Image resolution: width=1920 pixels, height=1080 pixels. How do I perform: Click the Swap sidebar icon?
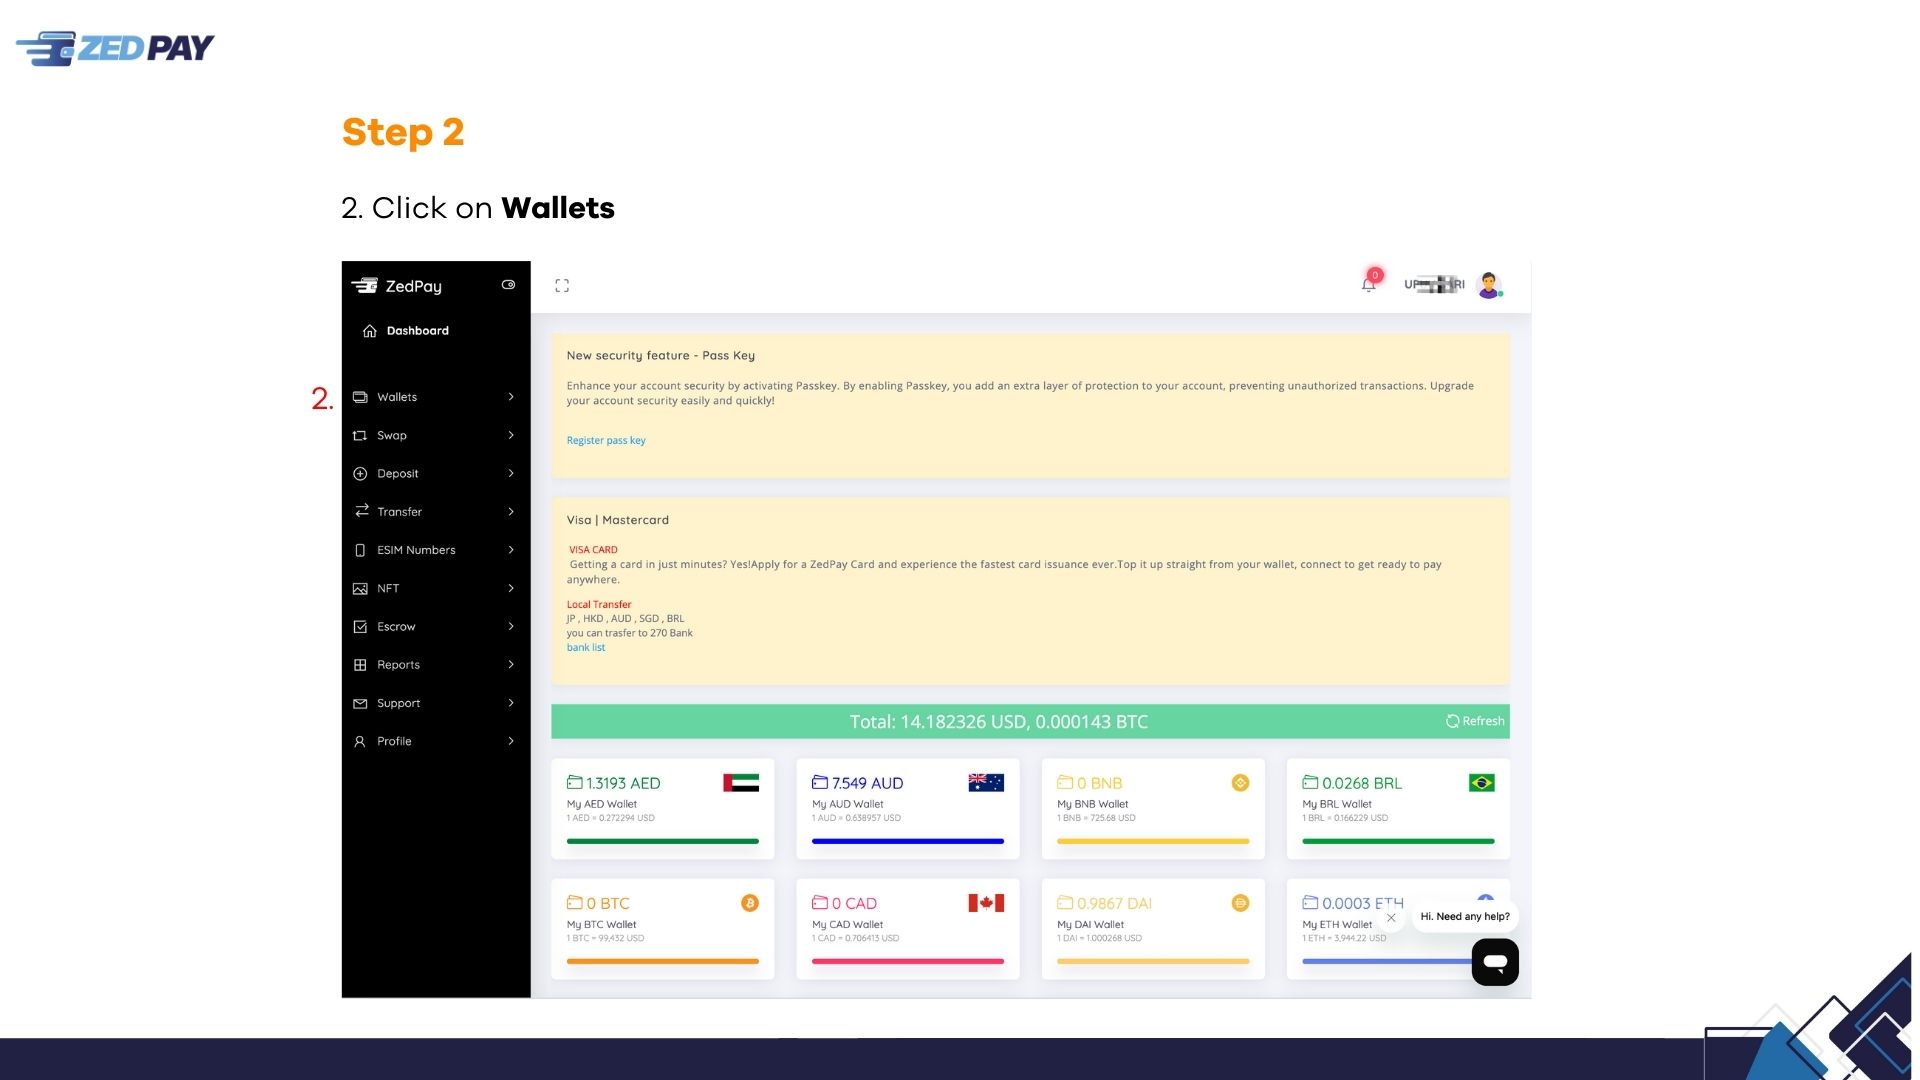(360, 436)
